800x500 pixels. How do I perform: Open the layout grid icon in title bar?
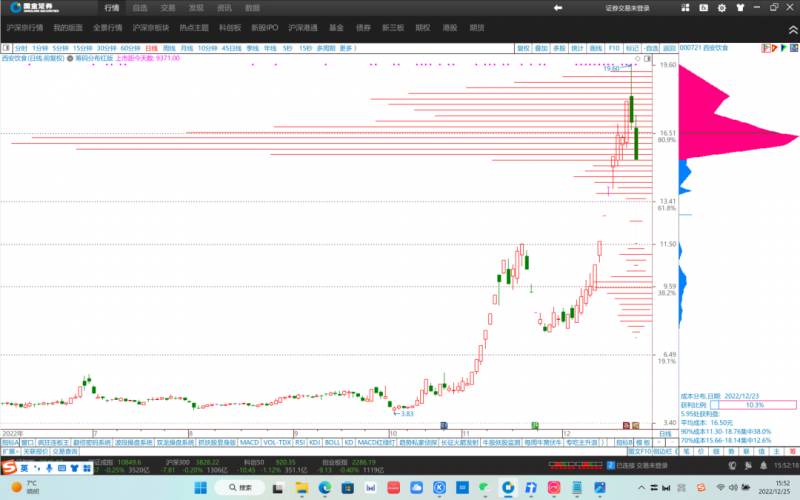(685, 8)
